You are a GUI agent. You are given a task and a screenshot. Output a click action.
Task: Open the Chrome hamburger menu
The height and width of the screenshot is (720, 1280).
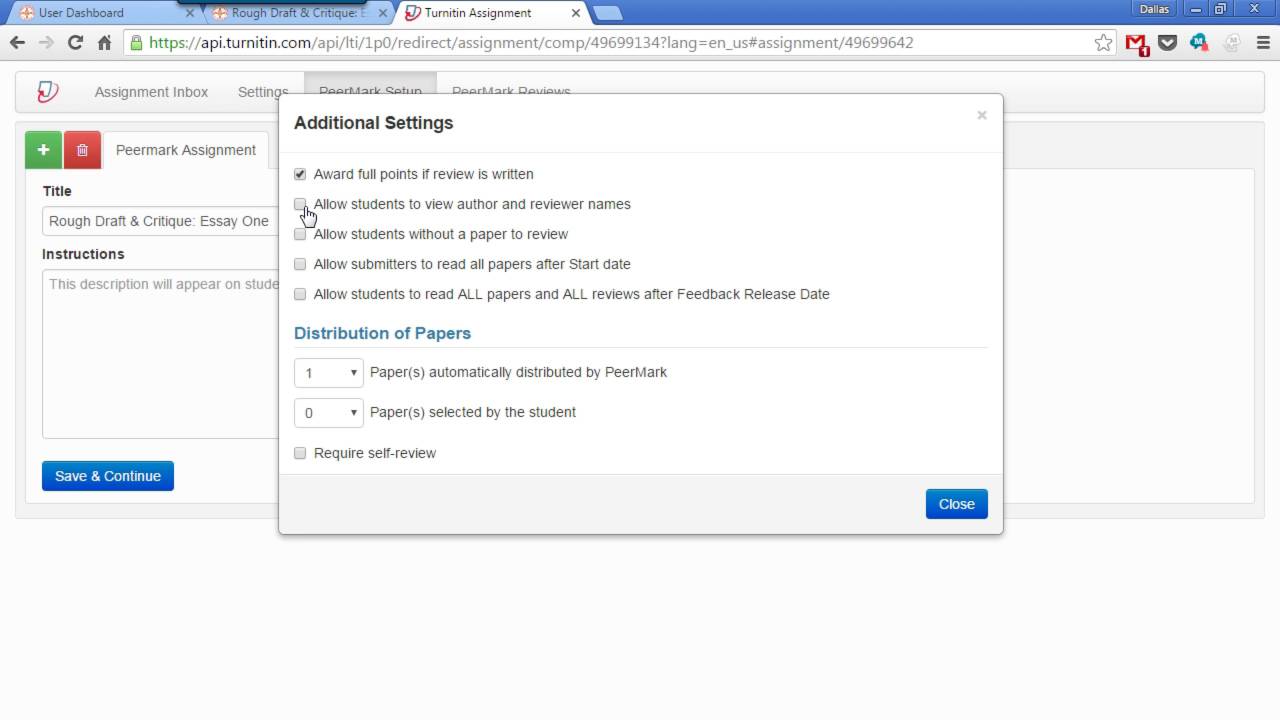click(x=1263, y=43)
